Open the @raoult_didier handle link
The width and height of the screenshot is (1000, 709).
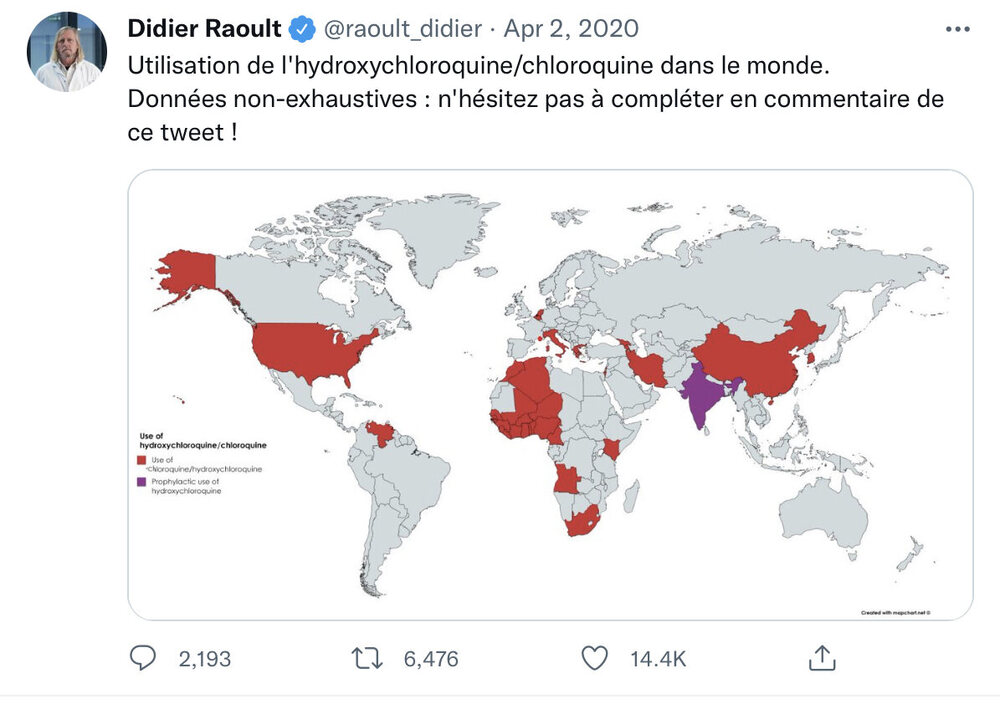pyautogui.click(x=403, y=29)
